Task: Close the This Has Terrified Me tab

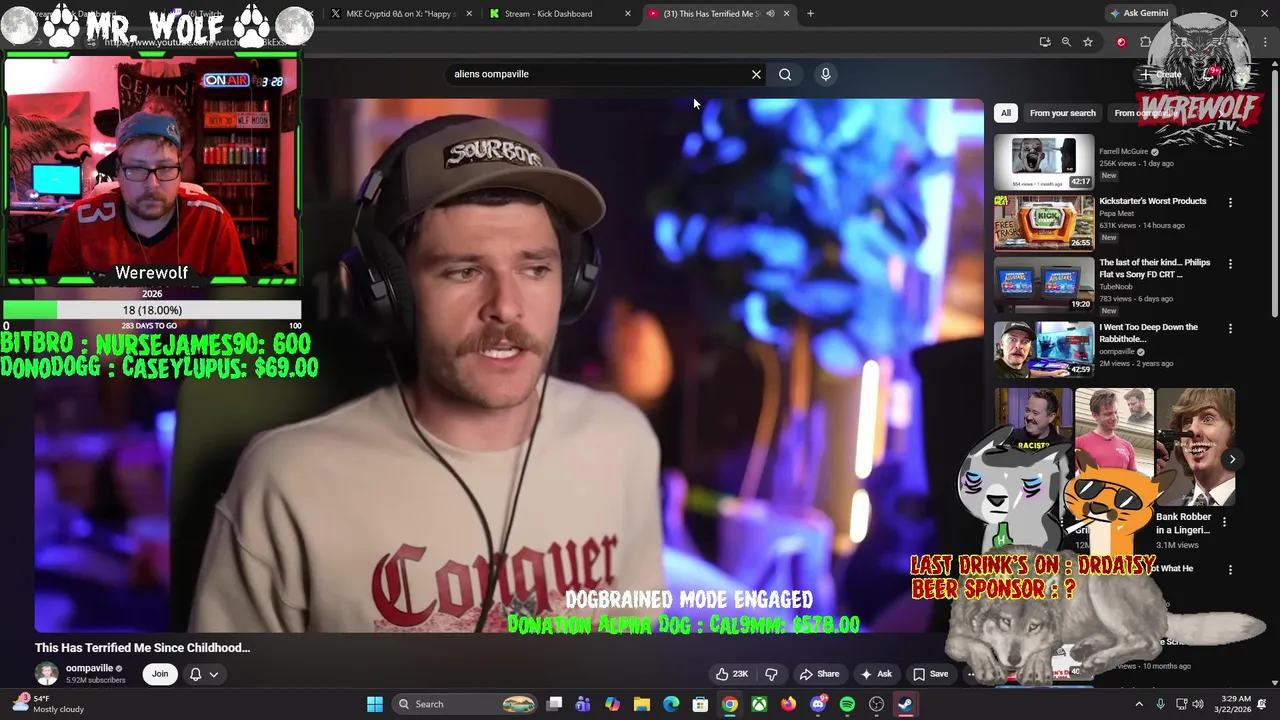Action: click(787, 14)
